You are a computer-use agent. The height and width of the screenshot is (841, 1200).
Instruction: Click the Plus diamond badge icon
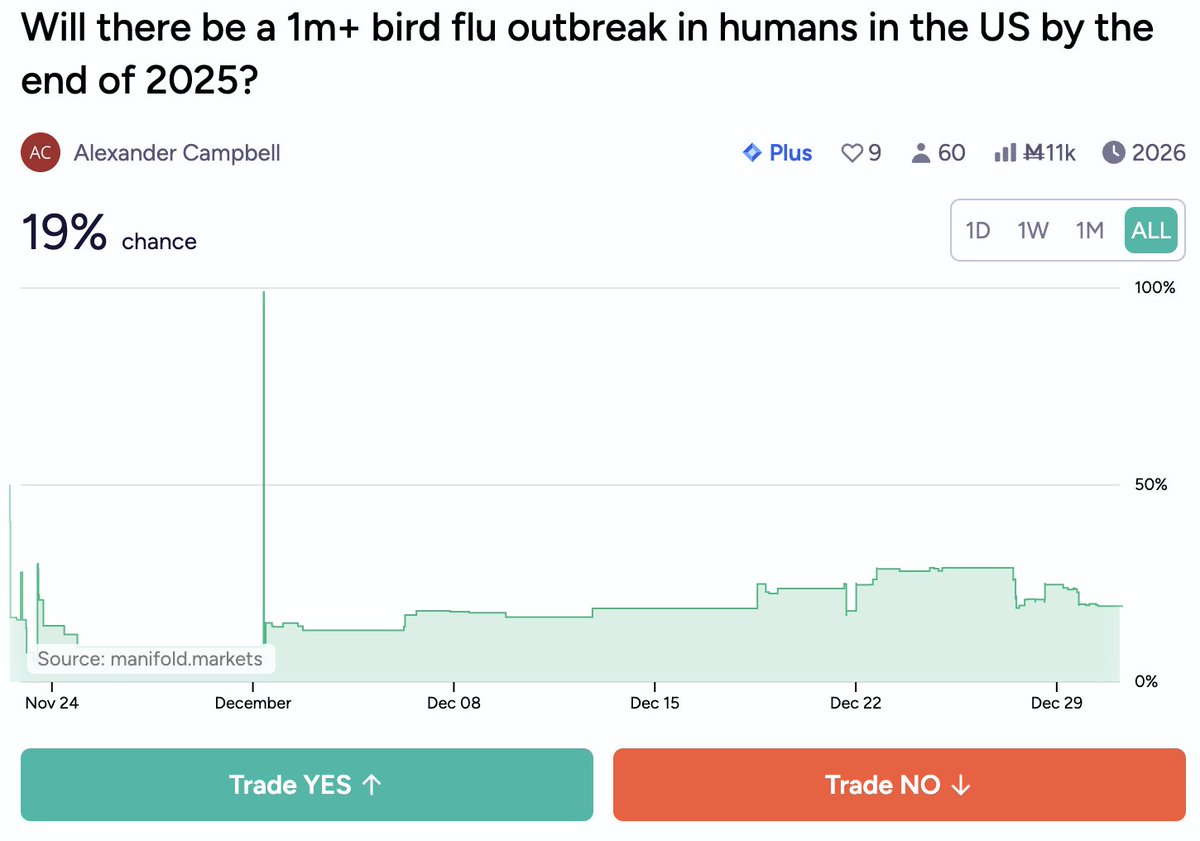[x=753, y=153]
